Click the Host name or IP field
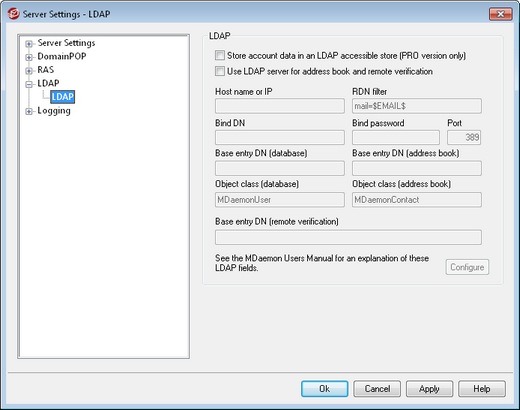The height and width of the screenshot is (410, 520). pos(280,106)
